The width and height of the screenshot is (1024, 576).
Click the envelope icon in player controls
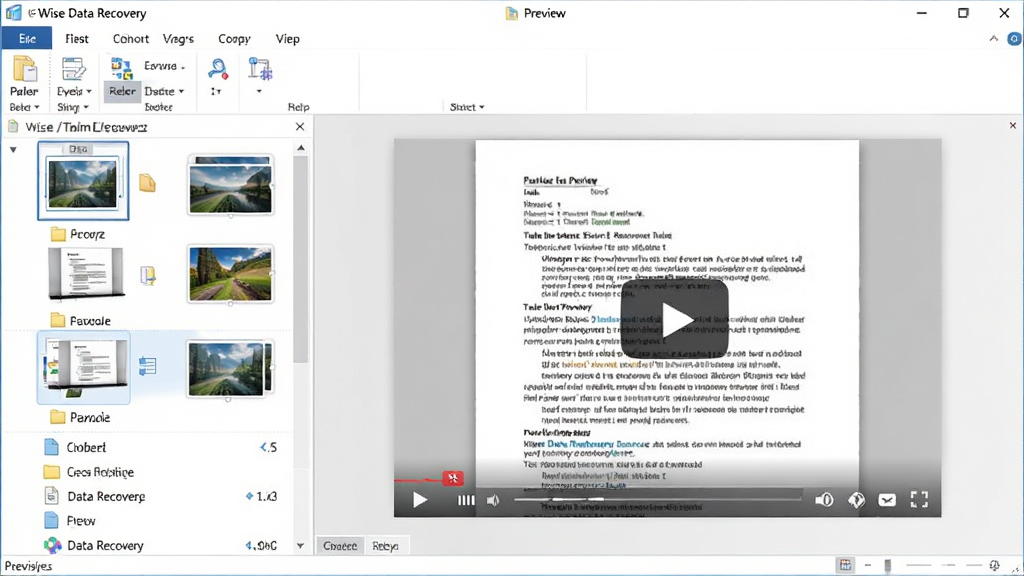point(887,500)
